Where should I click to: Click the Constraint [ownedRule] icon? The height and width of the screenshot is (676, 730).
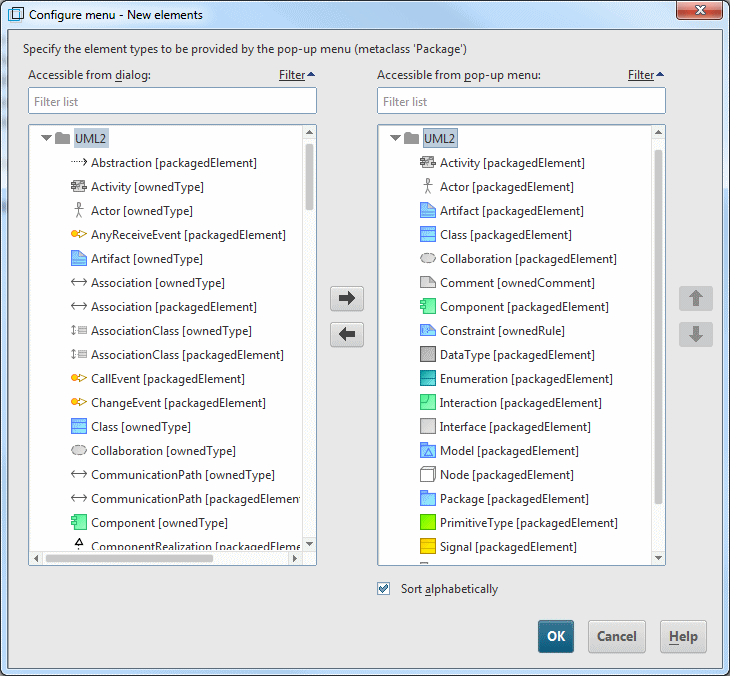428,330
